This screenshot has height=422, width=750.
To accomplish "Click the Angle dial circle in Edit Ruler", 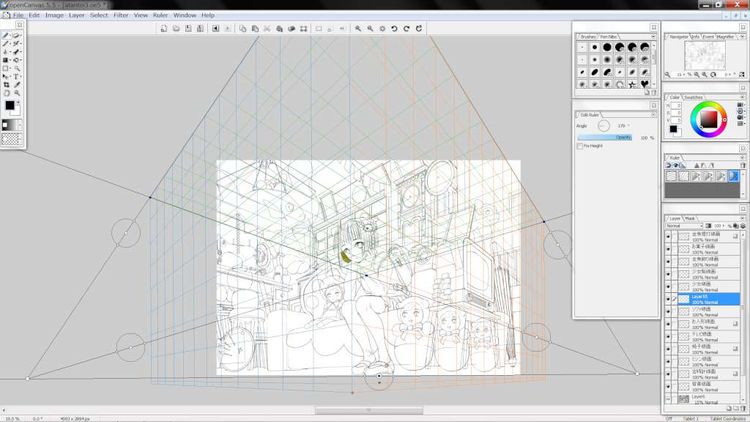I will point(604,126).
